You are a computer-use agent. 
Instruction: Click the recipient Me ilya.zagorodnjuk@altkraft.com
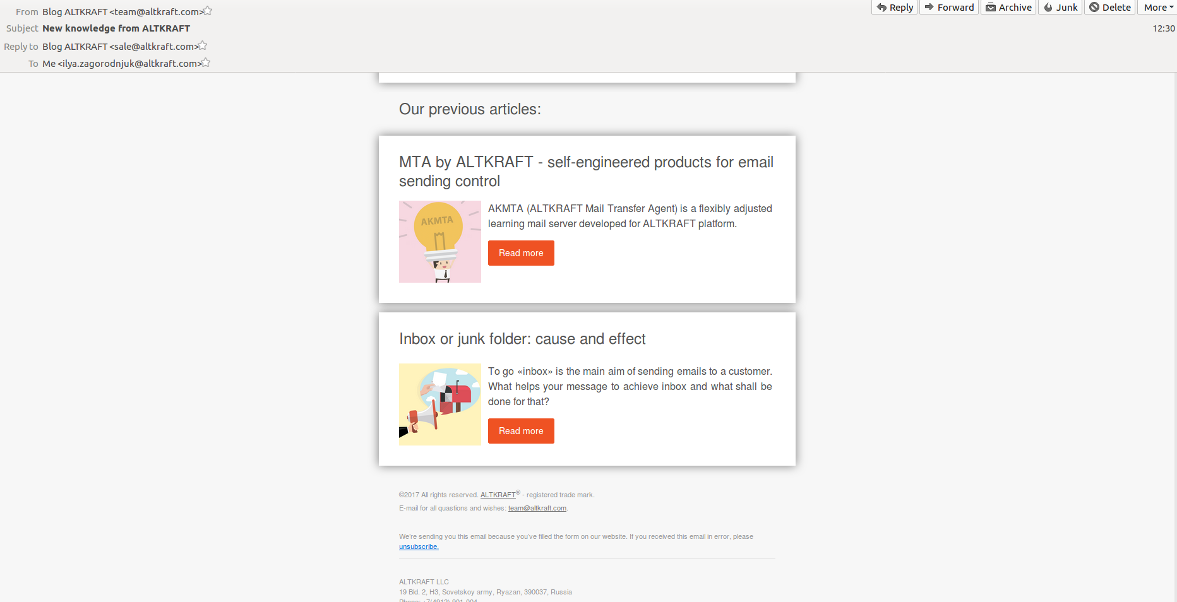[122, 64]
